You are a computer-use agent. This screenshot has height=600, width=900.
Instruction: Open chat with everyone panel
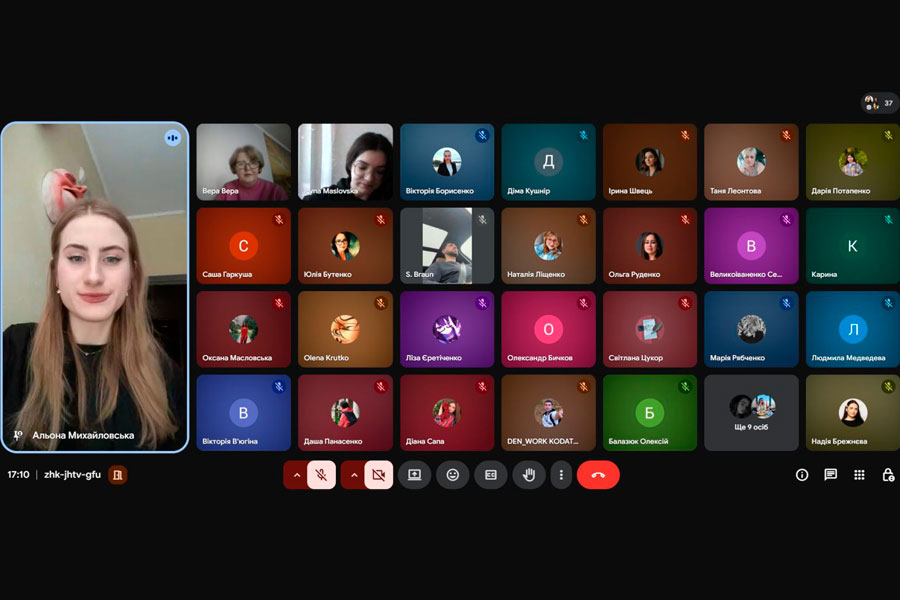pyautogui.click(x=831, y=475)
